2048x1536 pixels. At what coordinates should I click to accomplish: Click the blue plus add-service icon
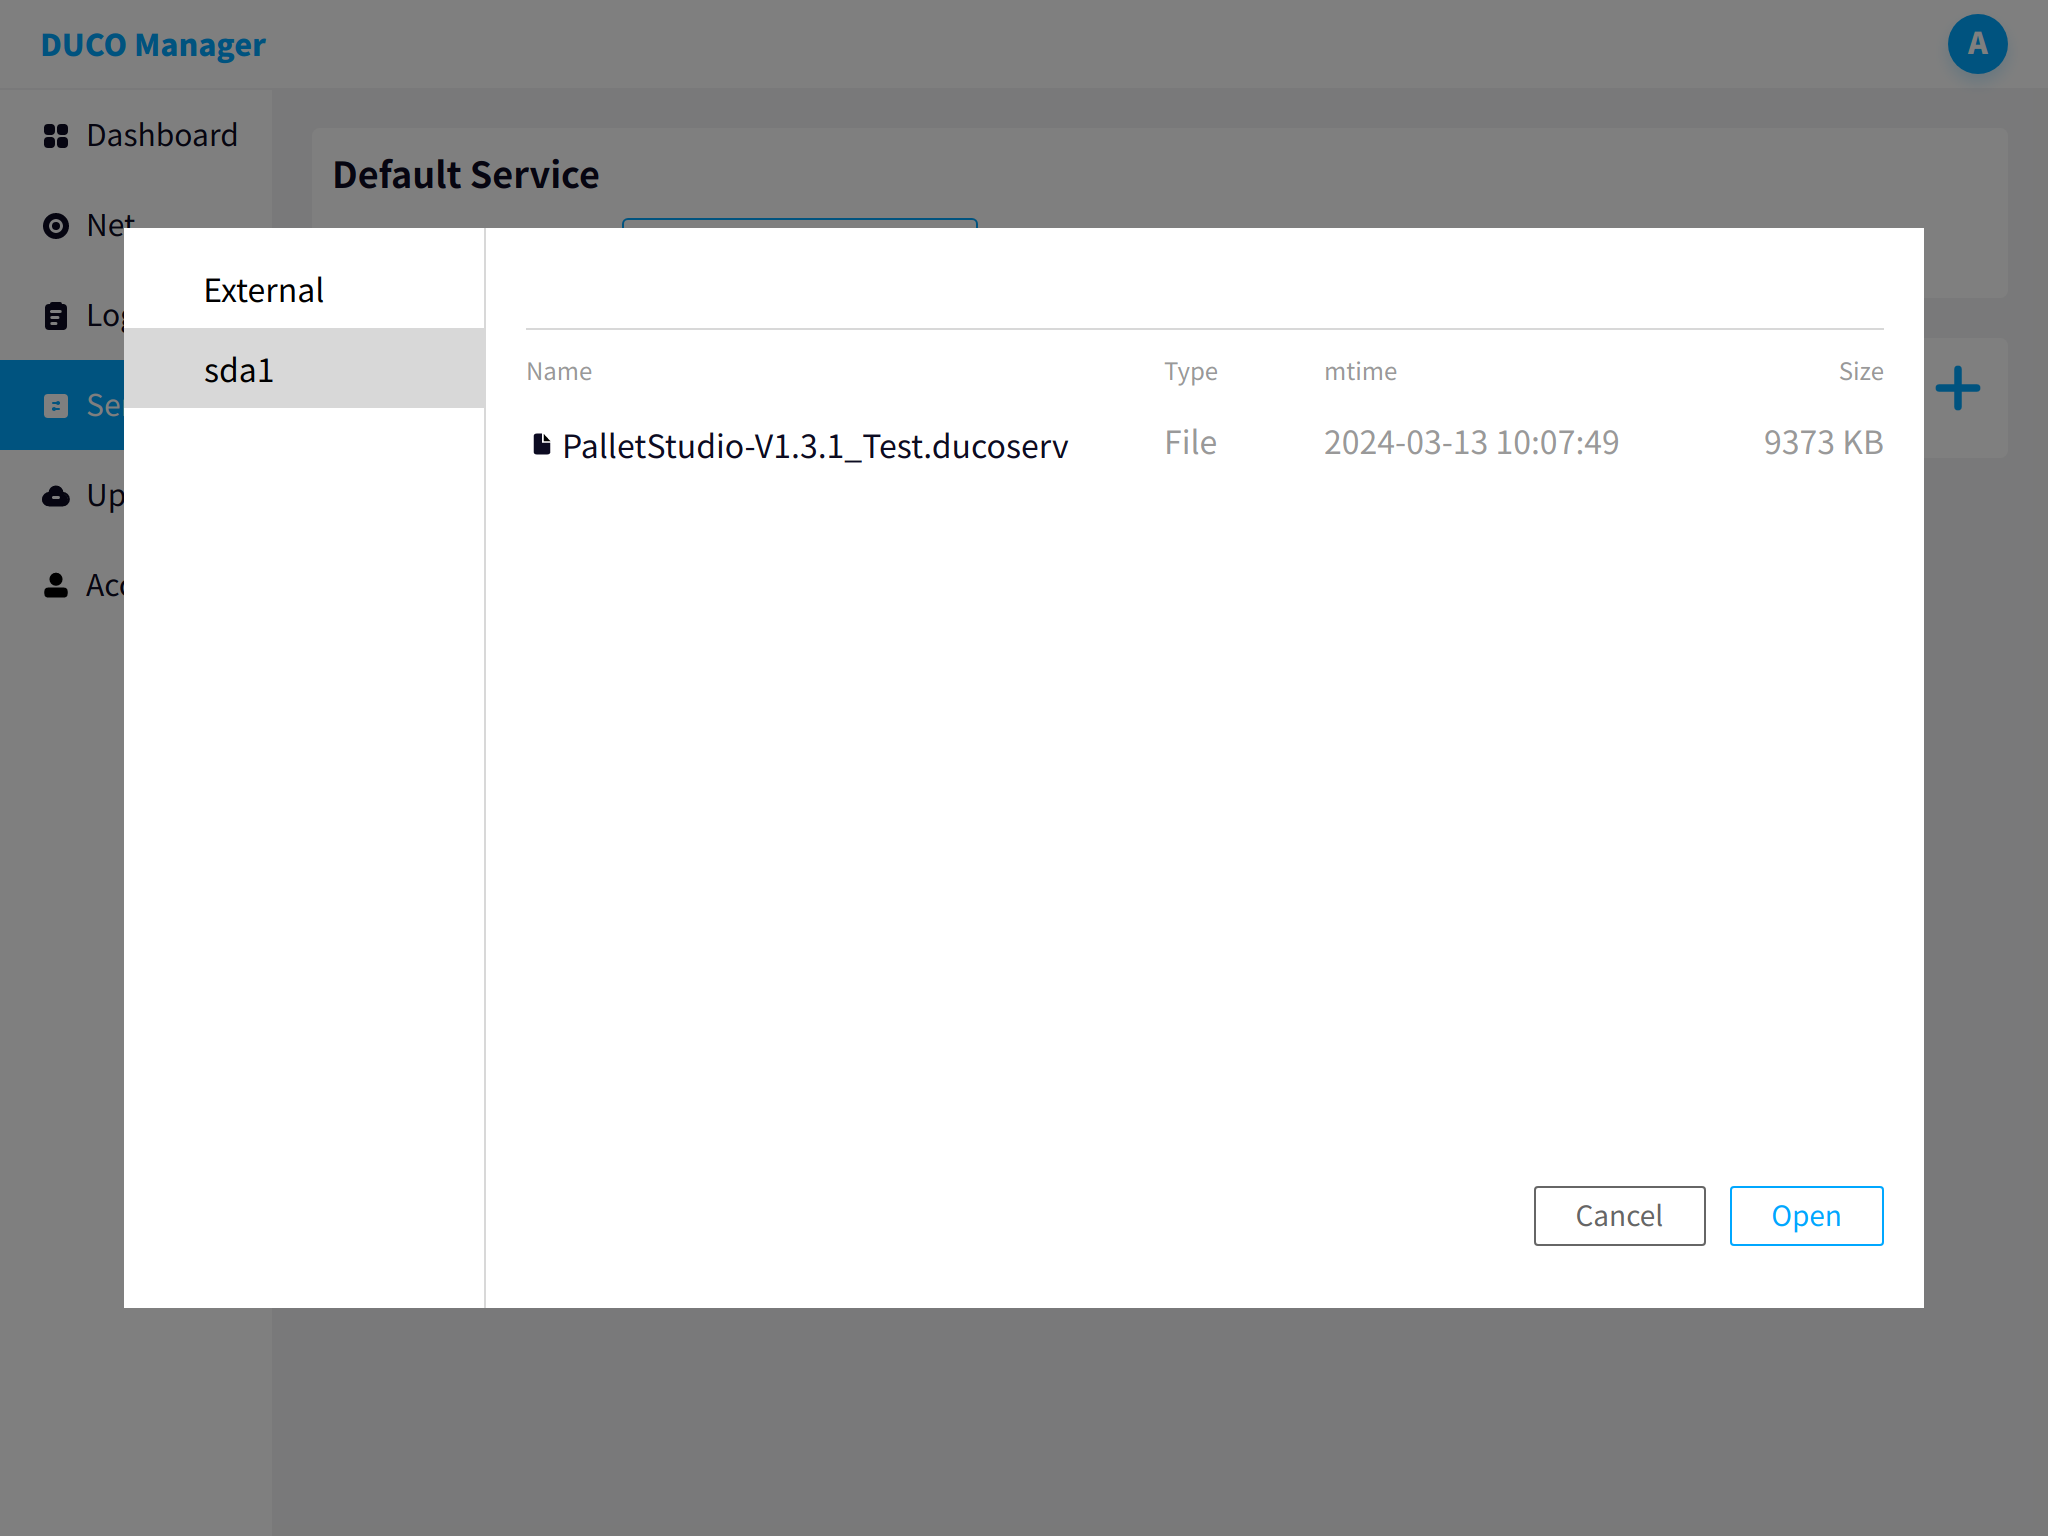coord(1957,389)
